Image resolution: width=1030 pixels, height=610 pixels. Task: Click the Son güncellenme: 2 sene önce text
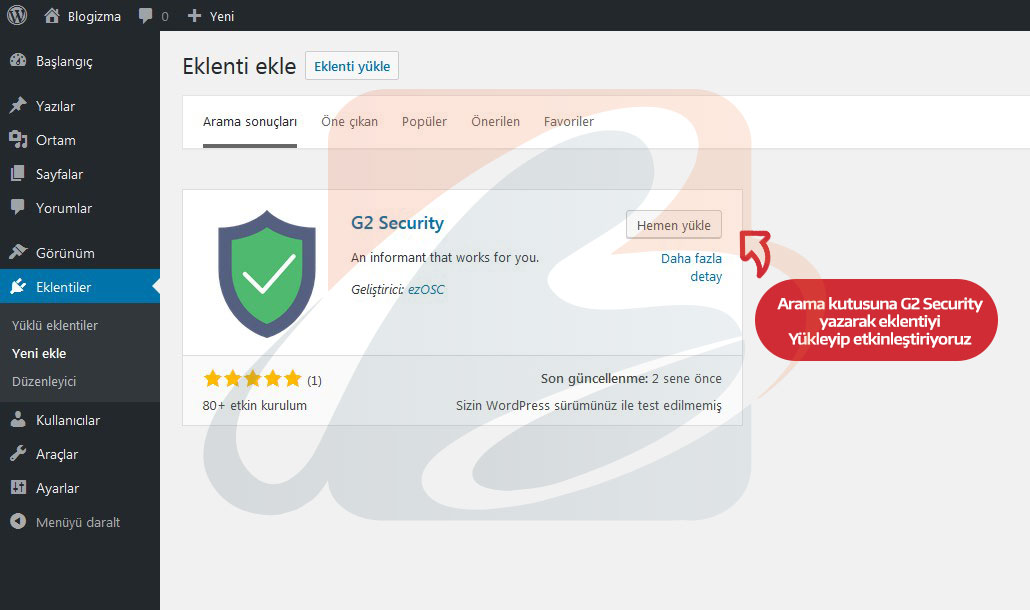pyautogui.click(x=631, y=379)
